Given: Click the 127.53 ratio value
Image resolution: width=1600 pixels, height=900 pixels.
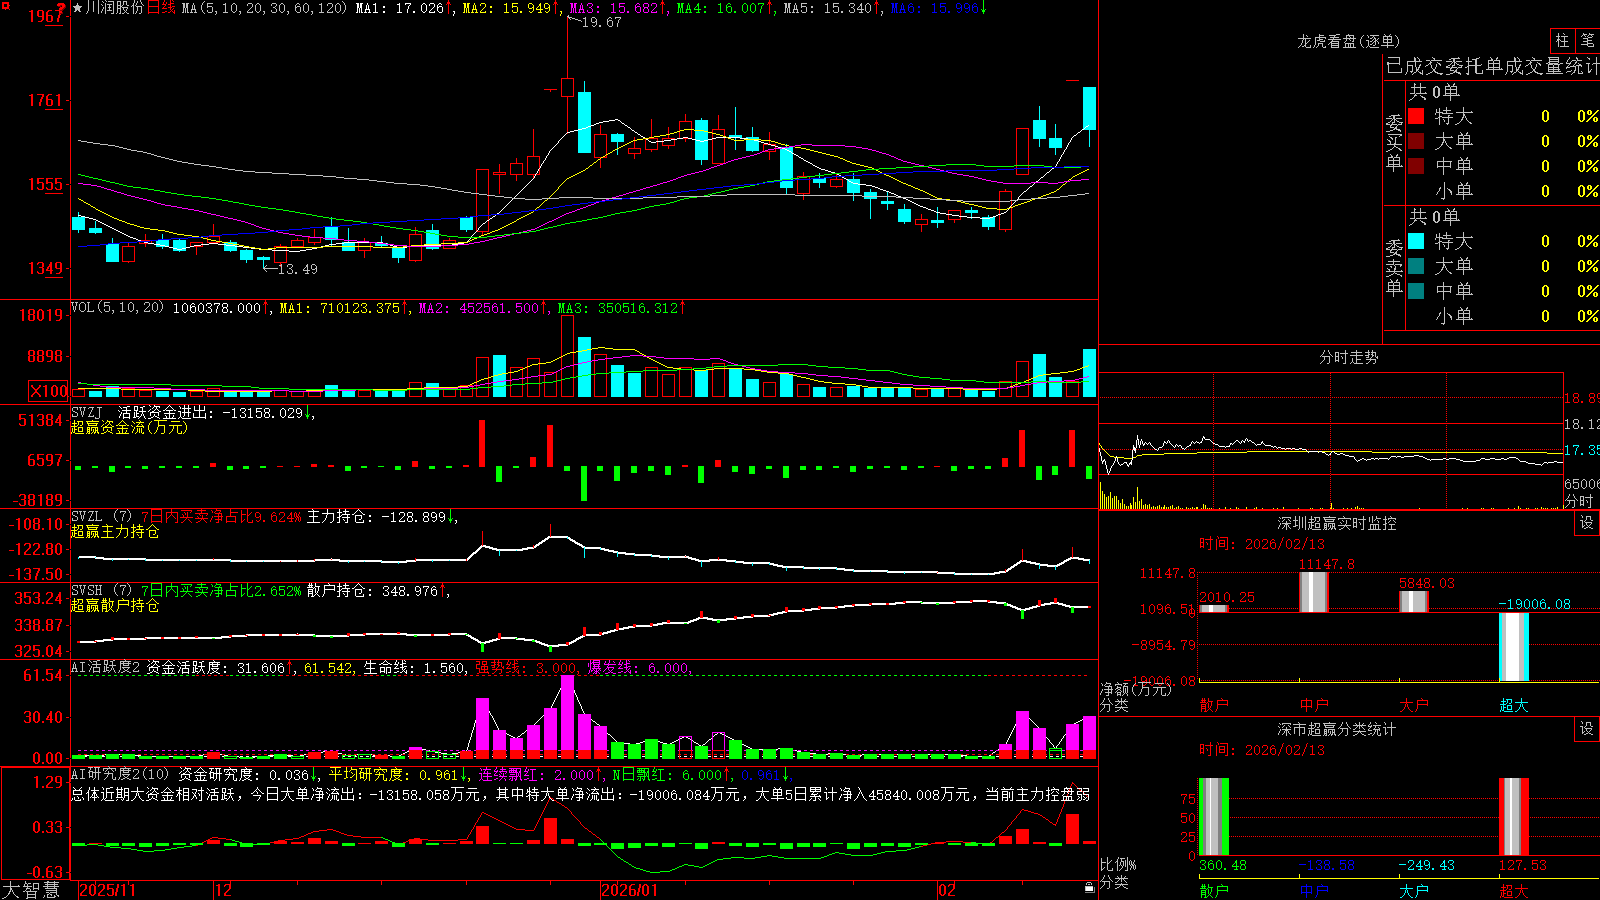Looking at the screenshot, I should click(1523, 865).
